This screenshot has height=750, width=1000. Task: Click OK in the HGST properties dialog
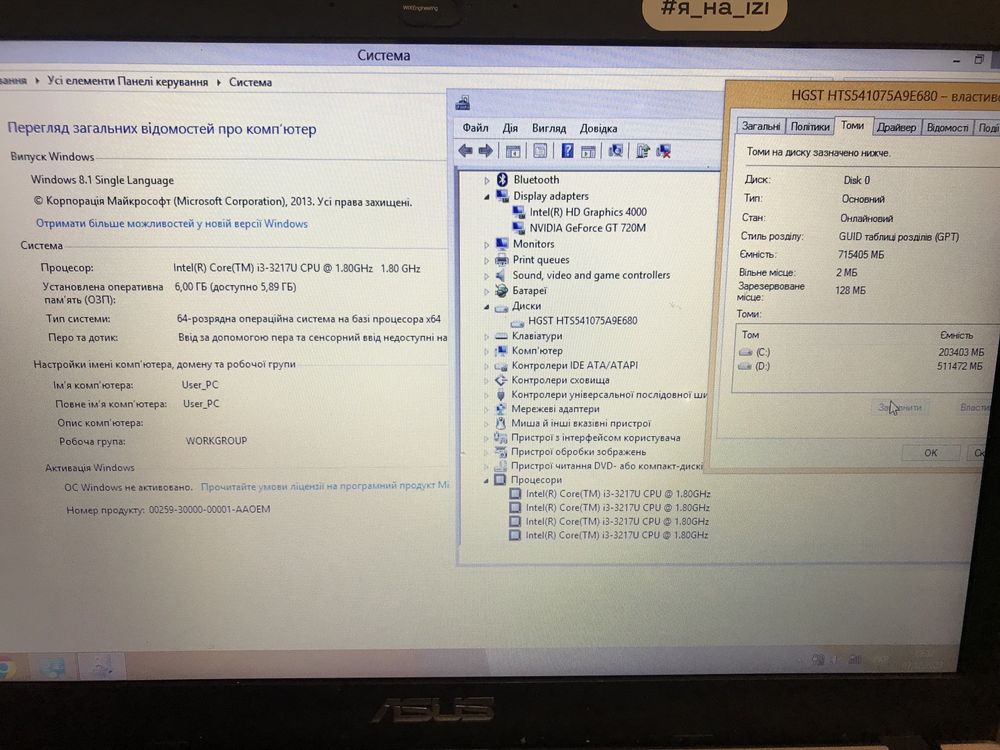point(931,452)
